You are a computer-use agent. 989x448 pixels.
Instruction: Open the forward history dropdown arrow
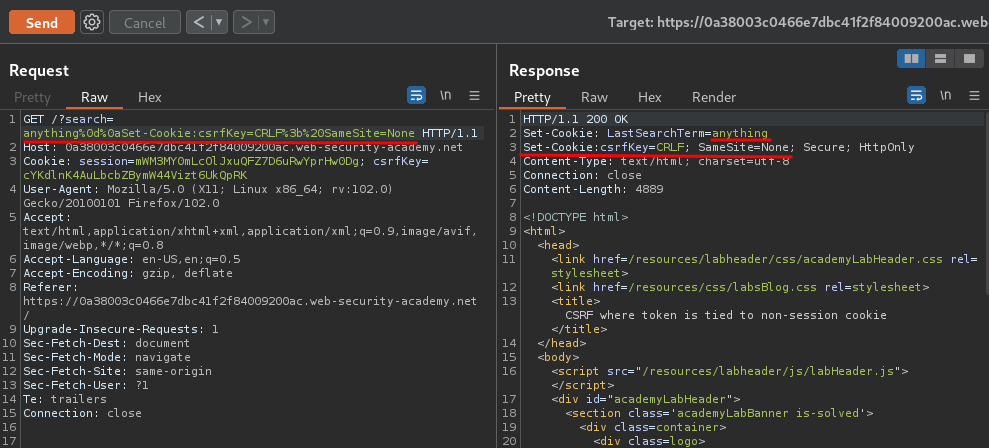[266, 23]
